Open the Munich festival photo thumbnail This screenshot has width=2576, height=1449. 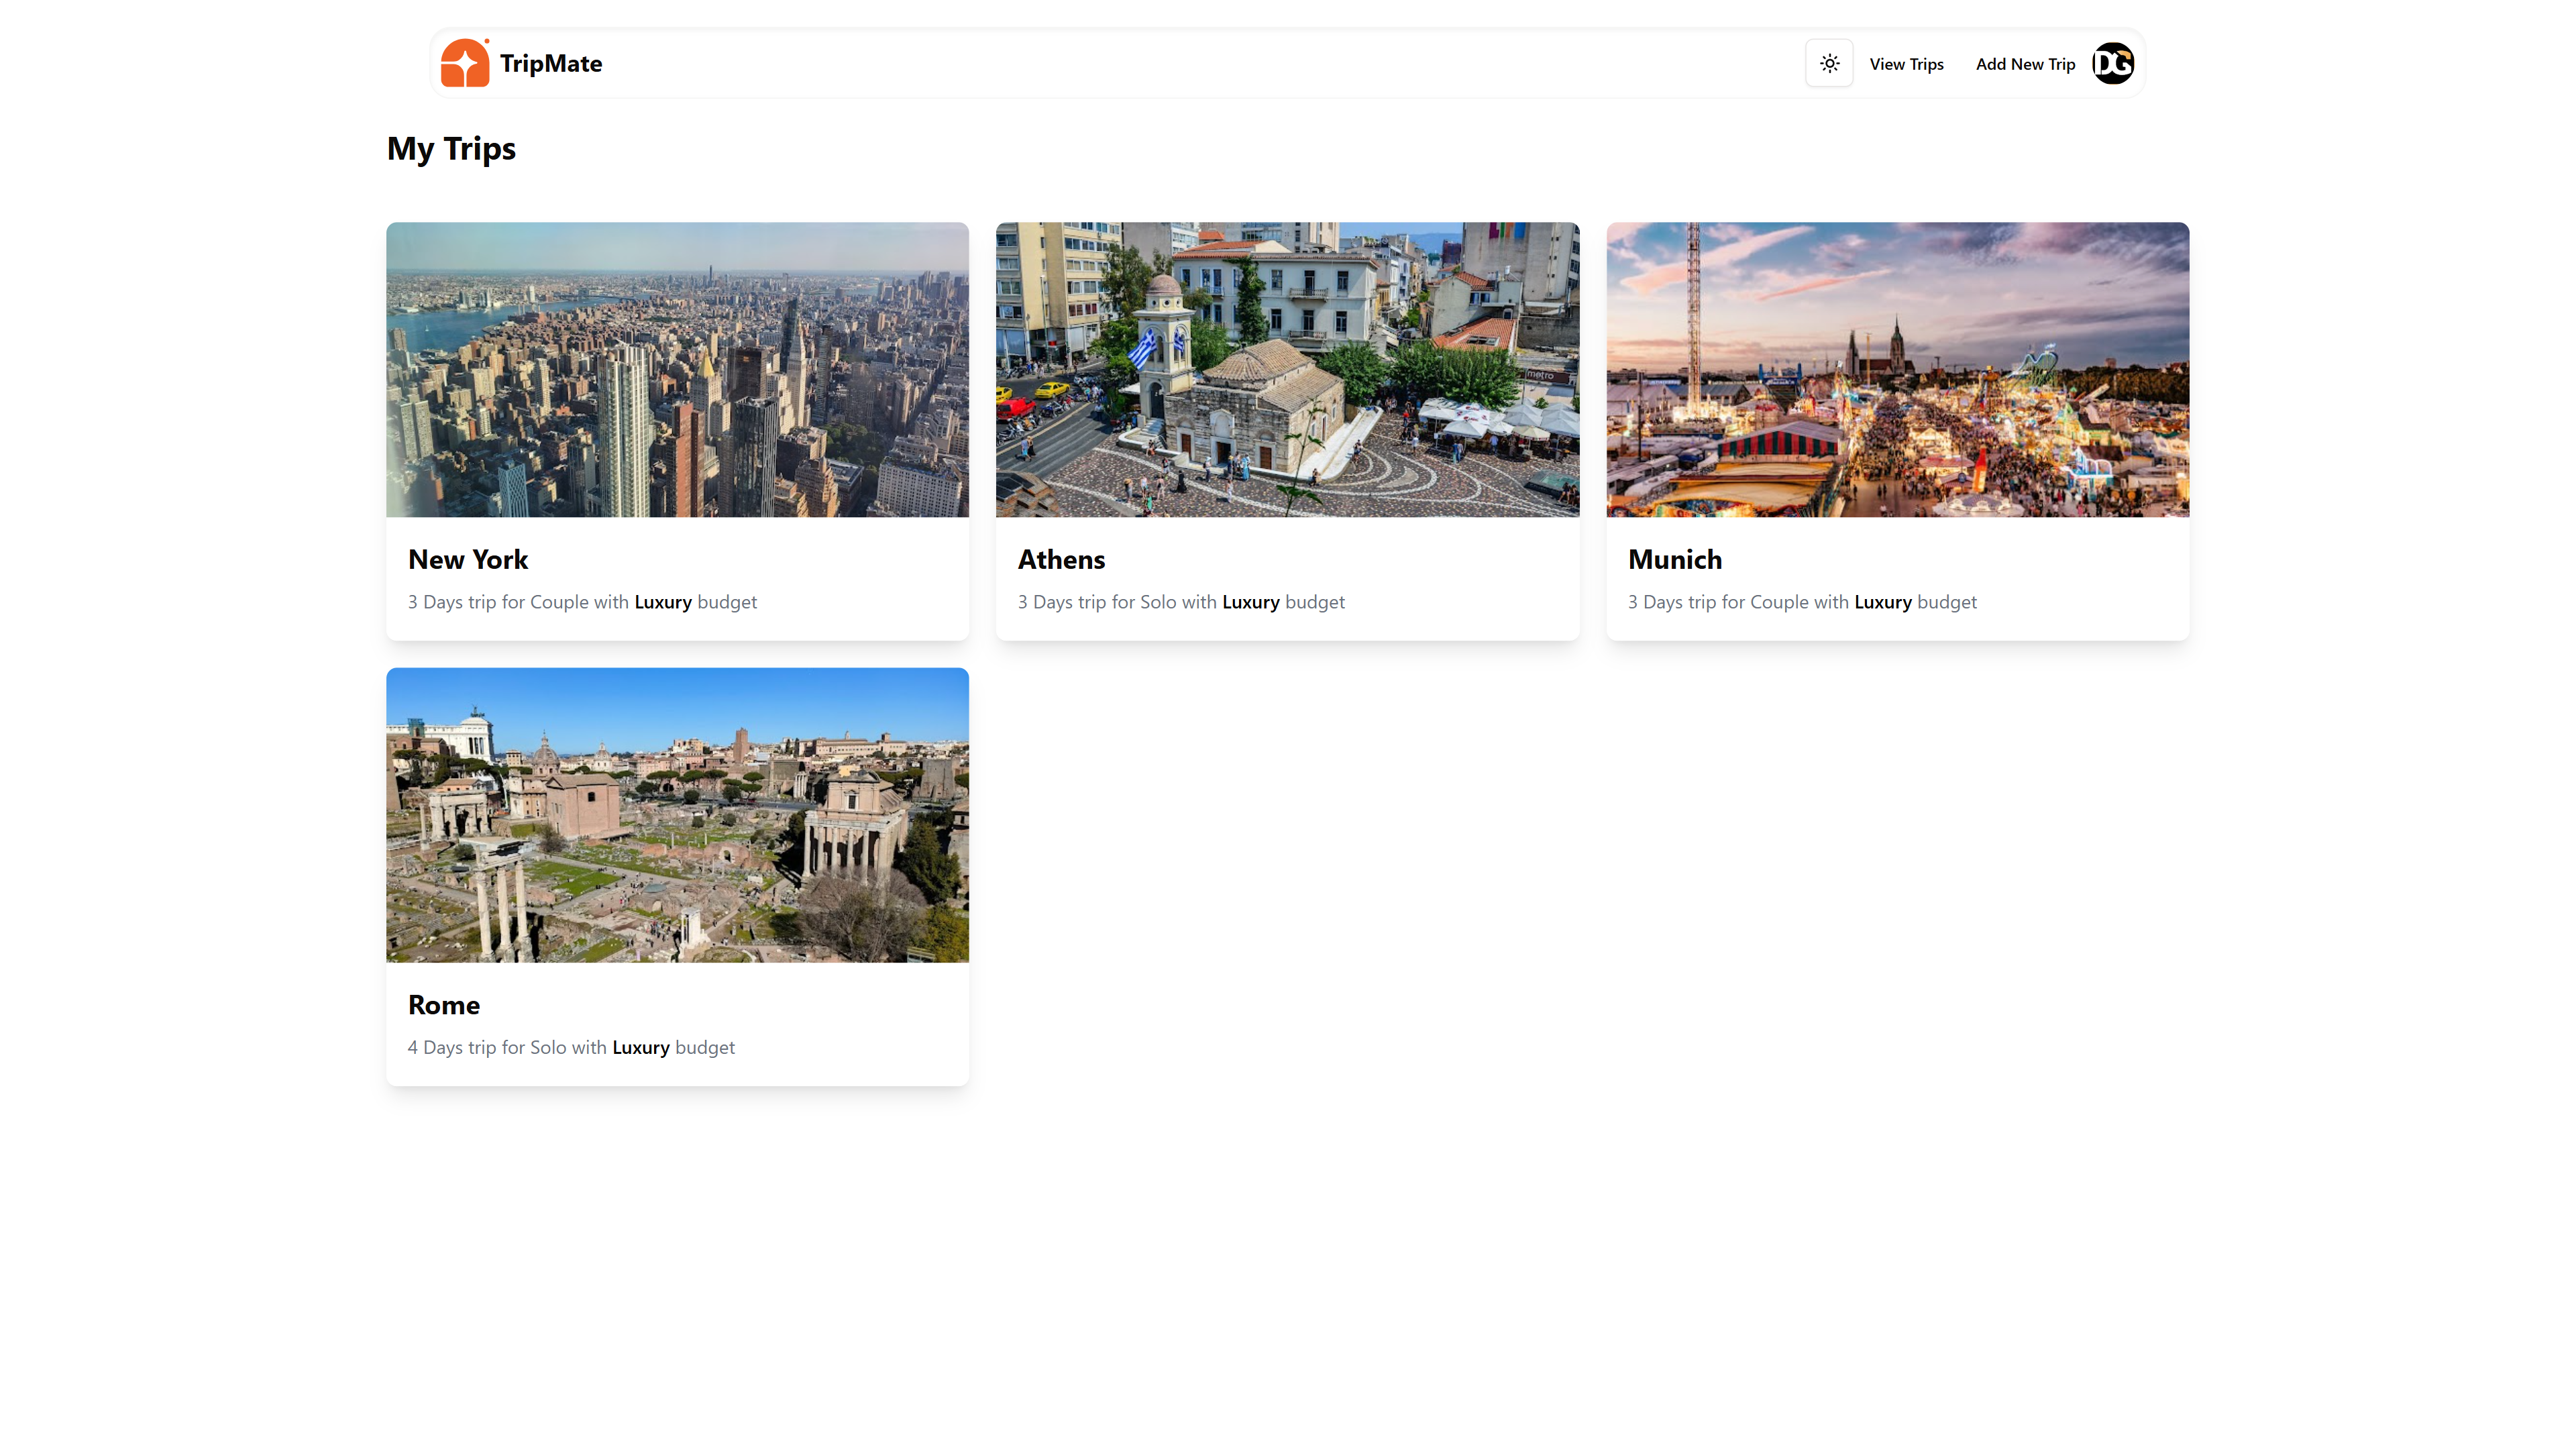pos(1897,369)
